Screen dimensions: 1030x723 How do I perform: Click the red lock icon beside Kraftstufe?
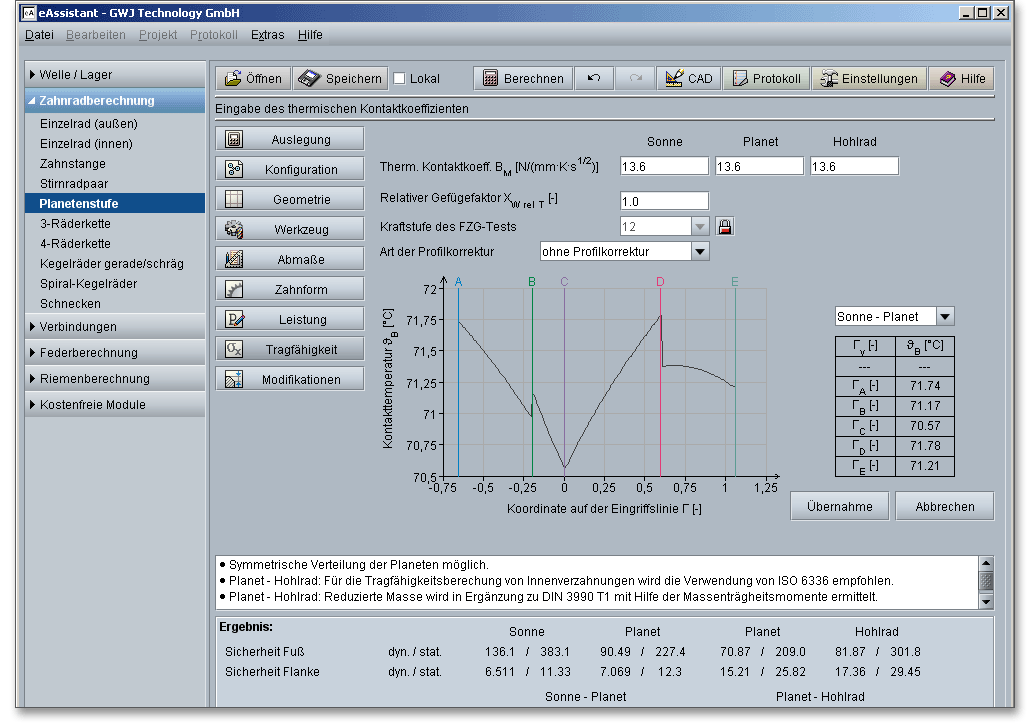tap(725, 227)
